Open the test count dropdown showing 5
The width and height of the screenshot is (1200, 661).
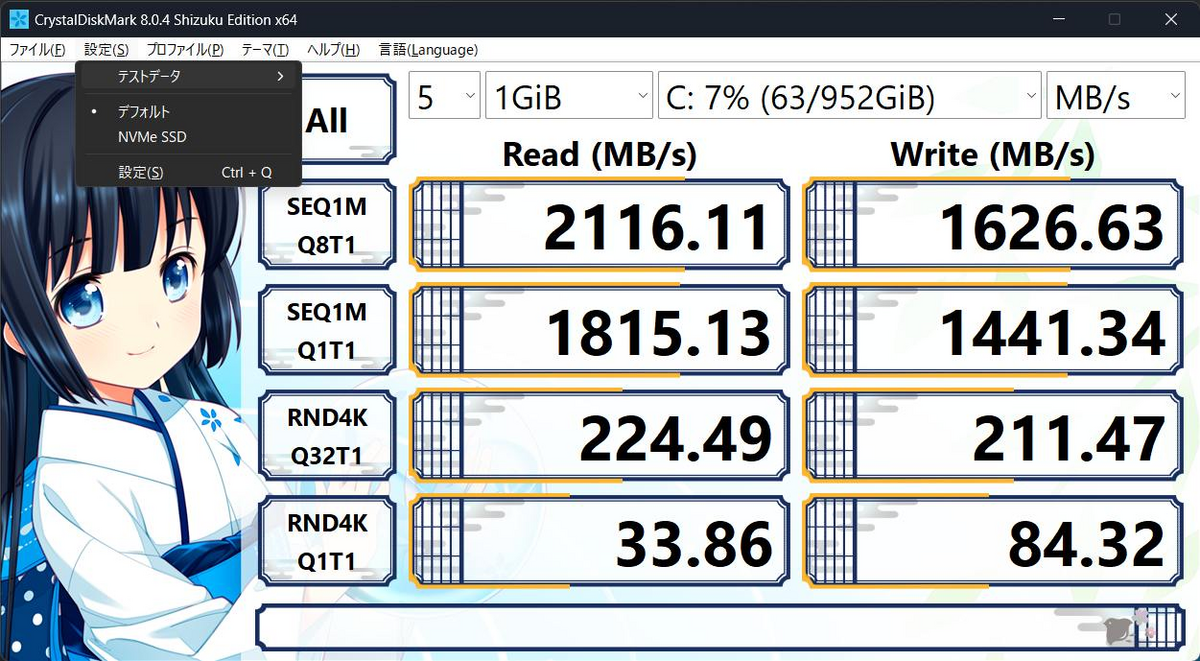pos(446,97)
